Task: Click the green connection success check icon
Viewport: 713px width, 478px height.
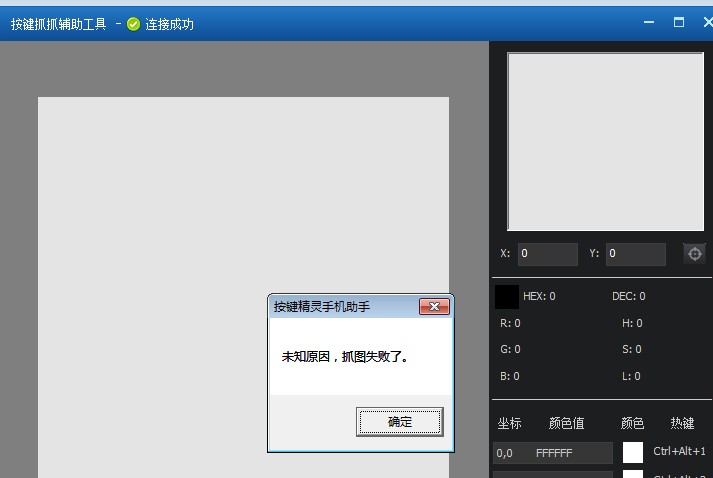Action: 133,24
